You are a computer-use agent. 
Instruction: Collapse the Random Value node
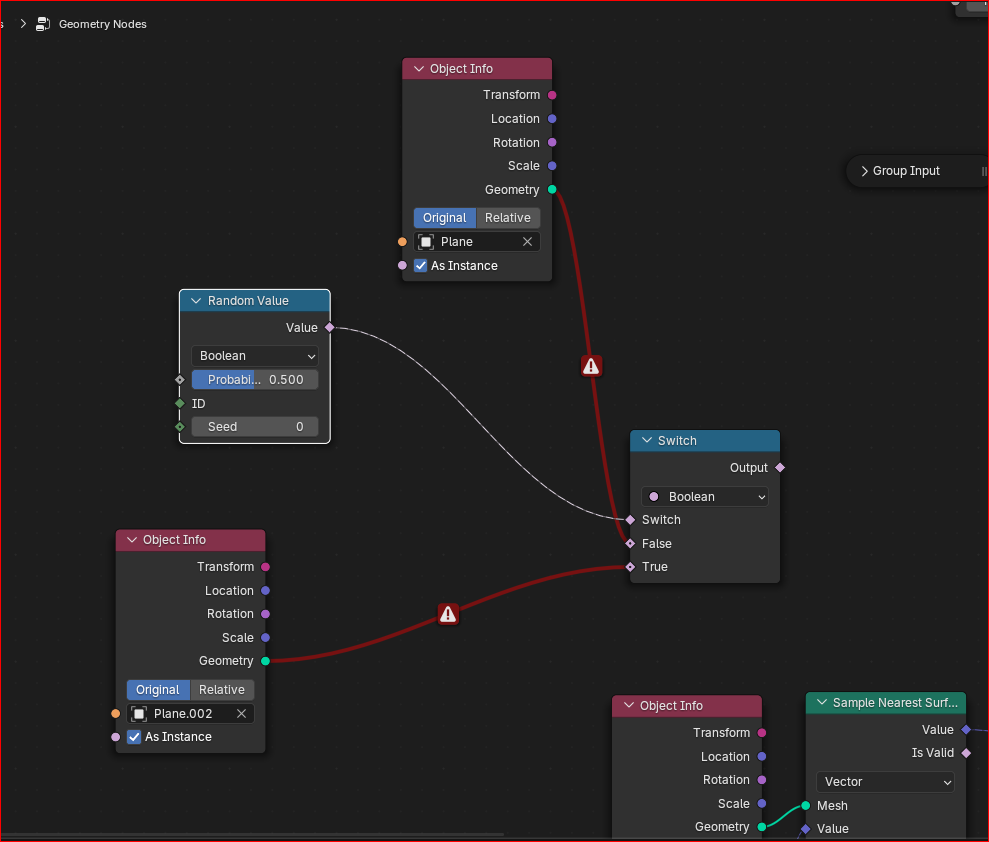(x=196, y=301)
